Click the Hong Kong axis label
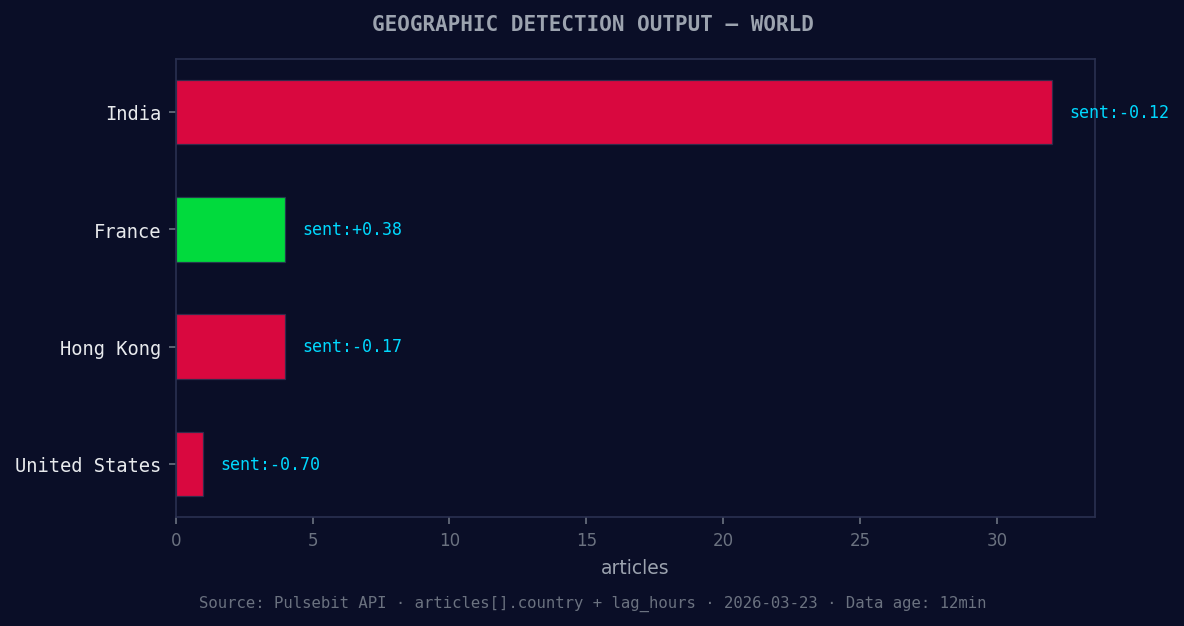Viewport: 1184px width, 626px height. click(x=110, y=348)
